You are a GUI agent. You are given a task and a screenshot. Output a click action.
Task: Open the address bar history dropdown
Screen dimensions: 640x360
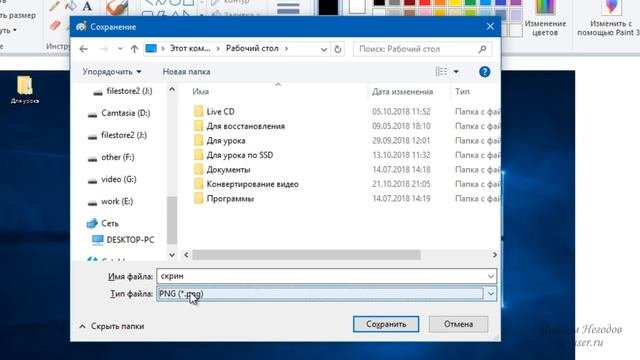click(324, 49)
